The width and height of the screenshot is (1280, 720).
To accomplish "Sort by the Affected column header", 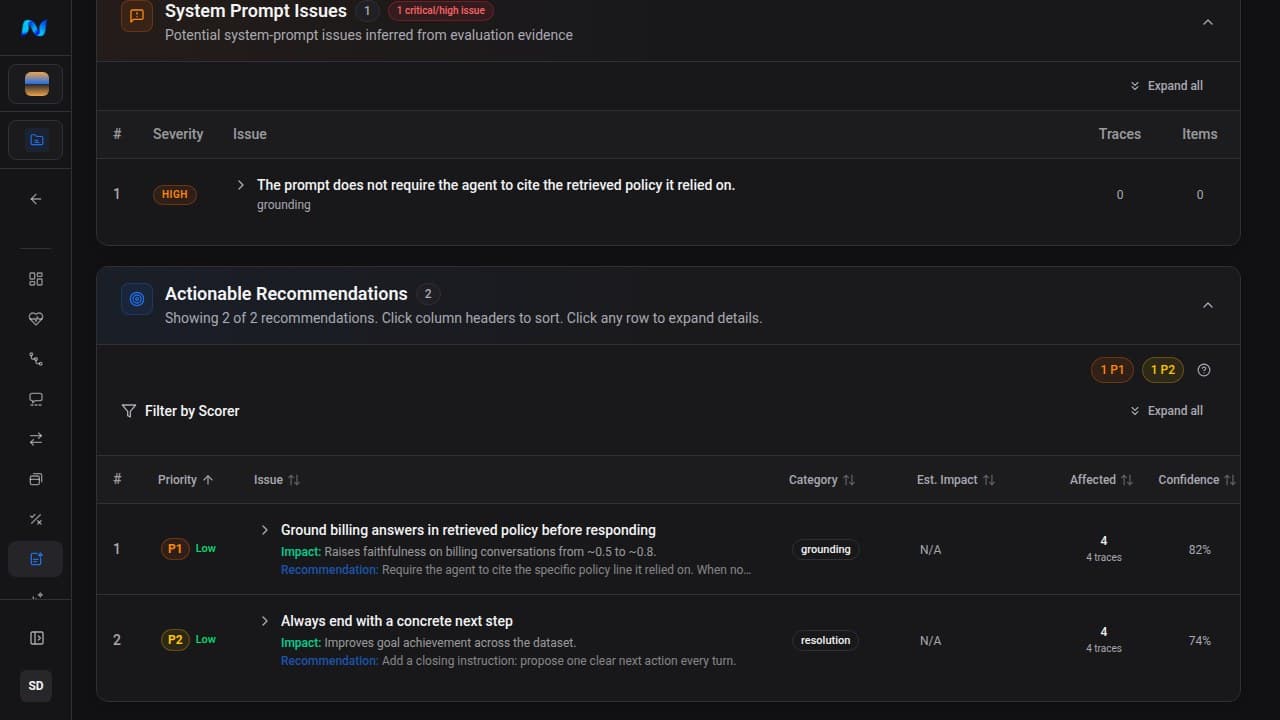I will (1101, 480).
